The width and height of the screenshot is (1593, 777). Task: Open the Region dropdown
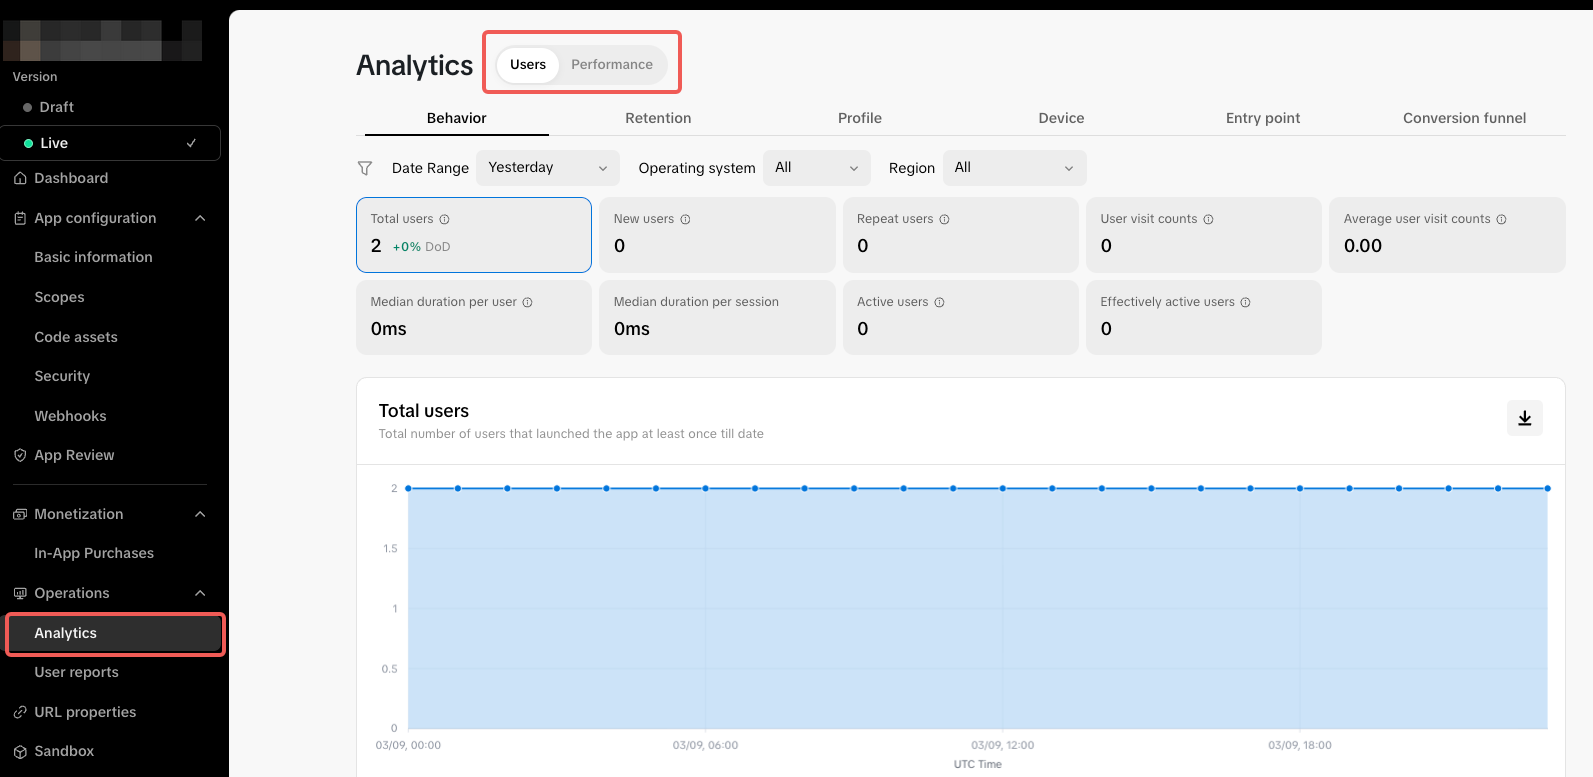(1014, 168)
